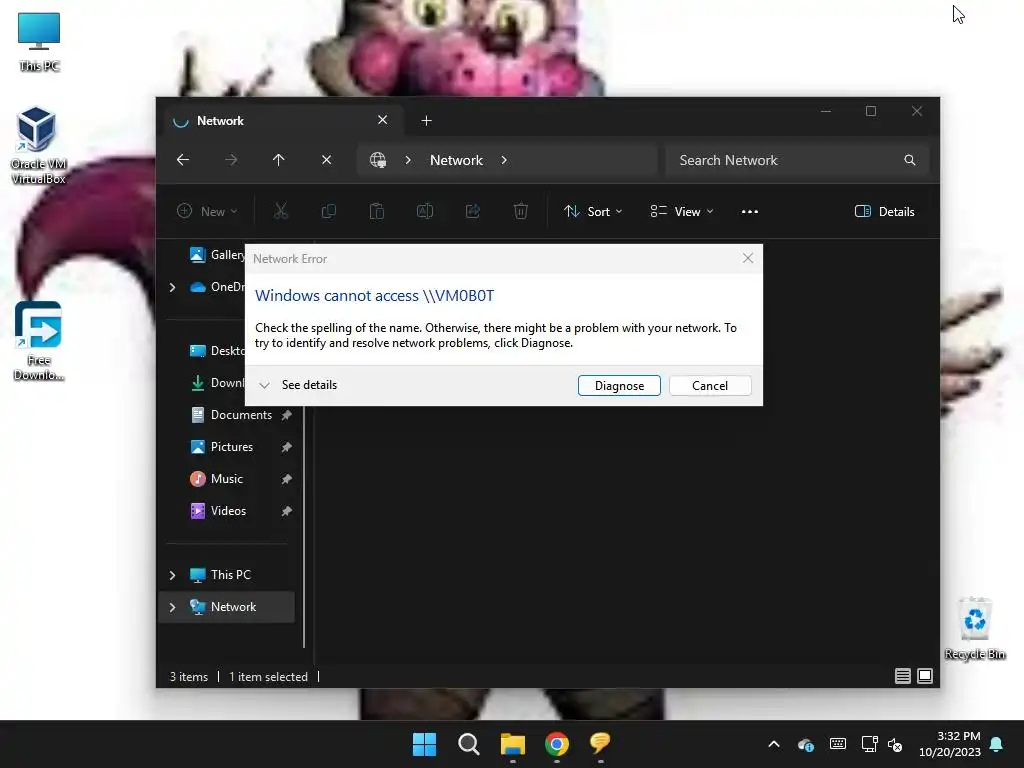Select the Recycle Bin desktop icon

point(974,628)
